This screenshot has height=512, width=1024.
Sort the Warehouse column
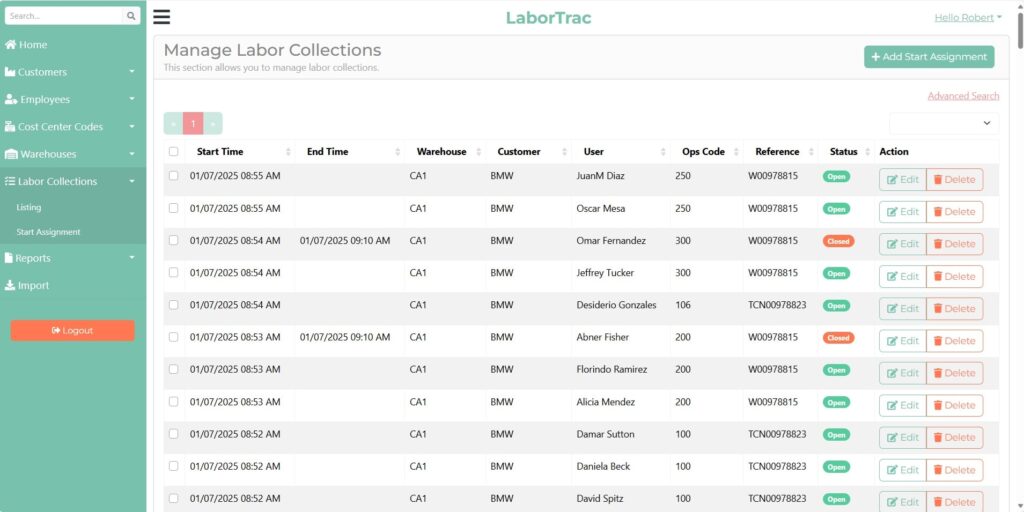(x=478, y=152)
